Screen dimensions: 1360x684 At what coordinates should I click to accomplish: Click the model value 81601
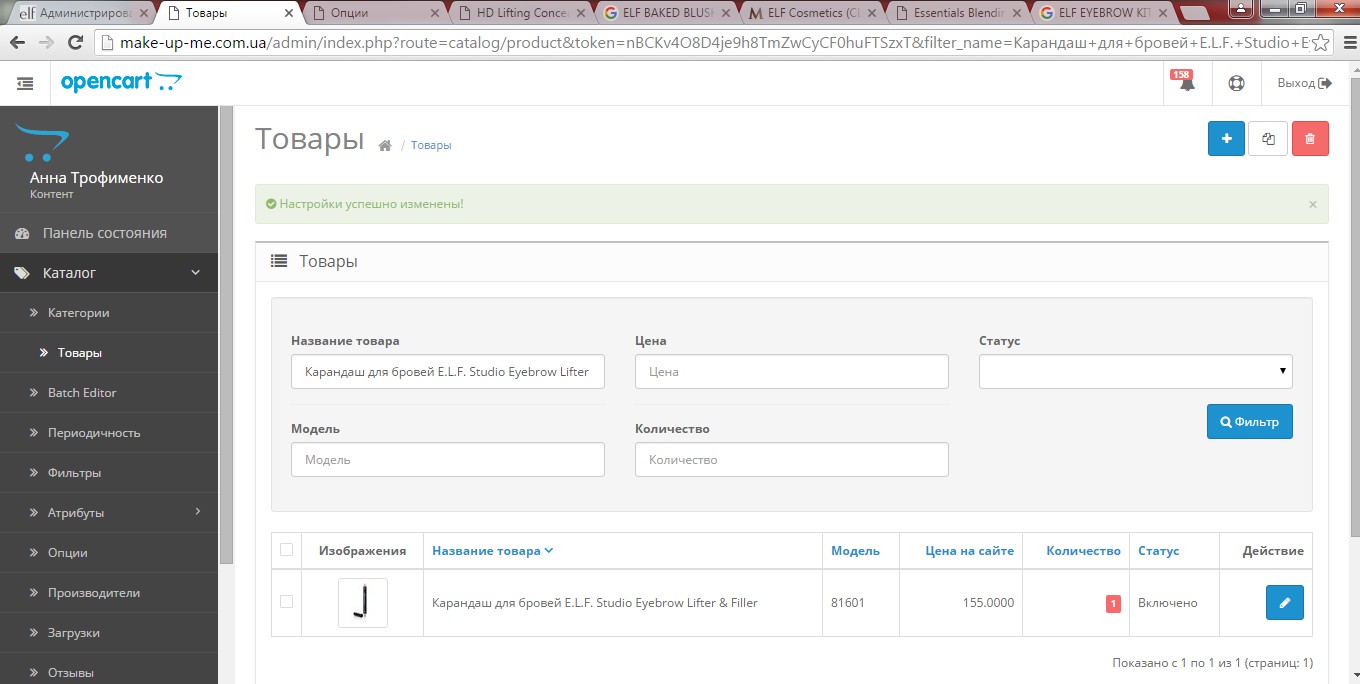point(848,603)
